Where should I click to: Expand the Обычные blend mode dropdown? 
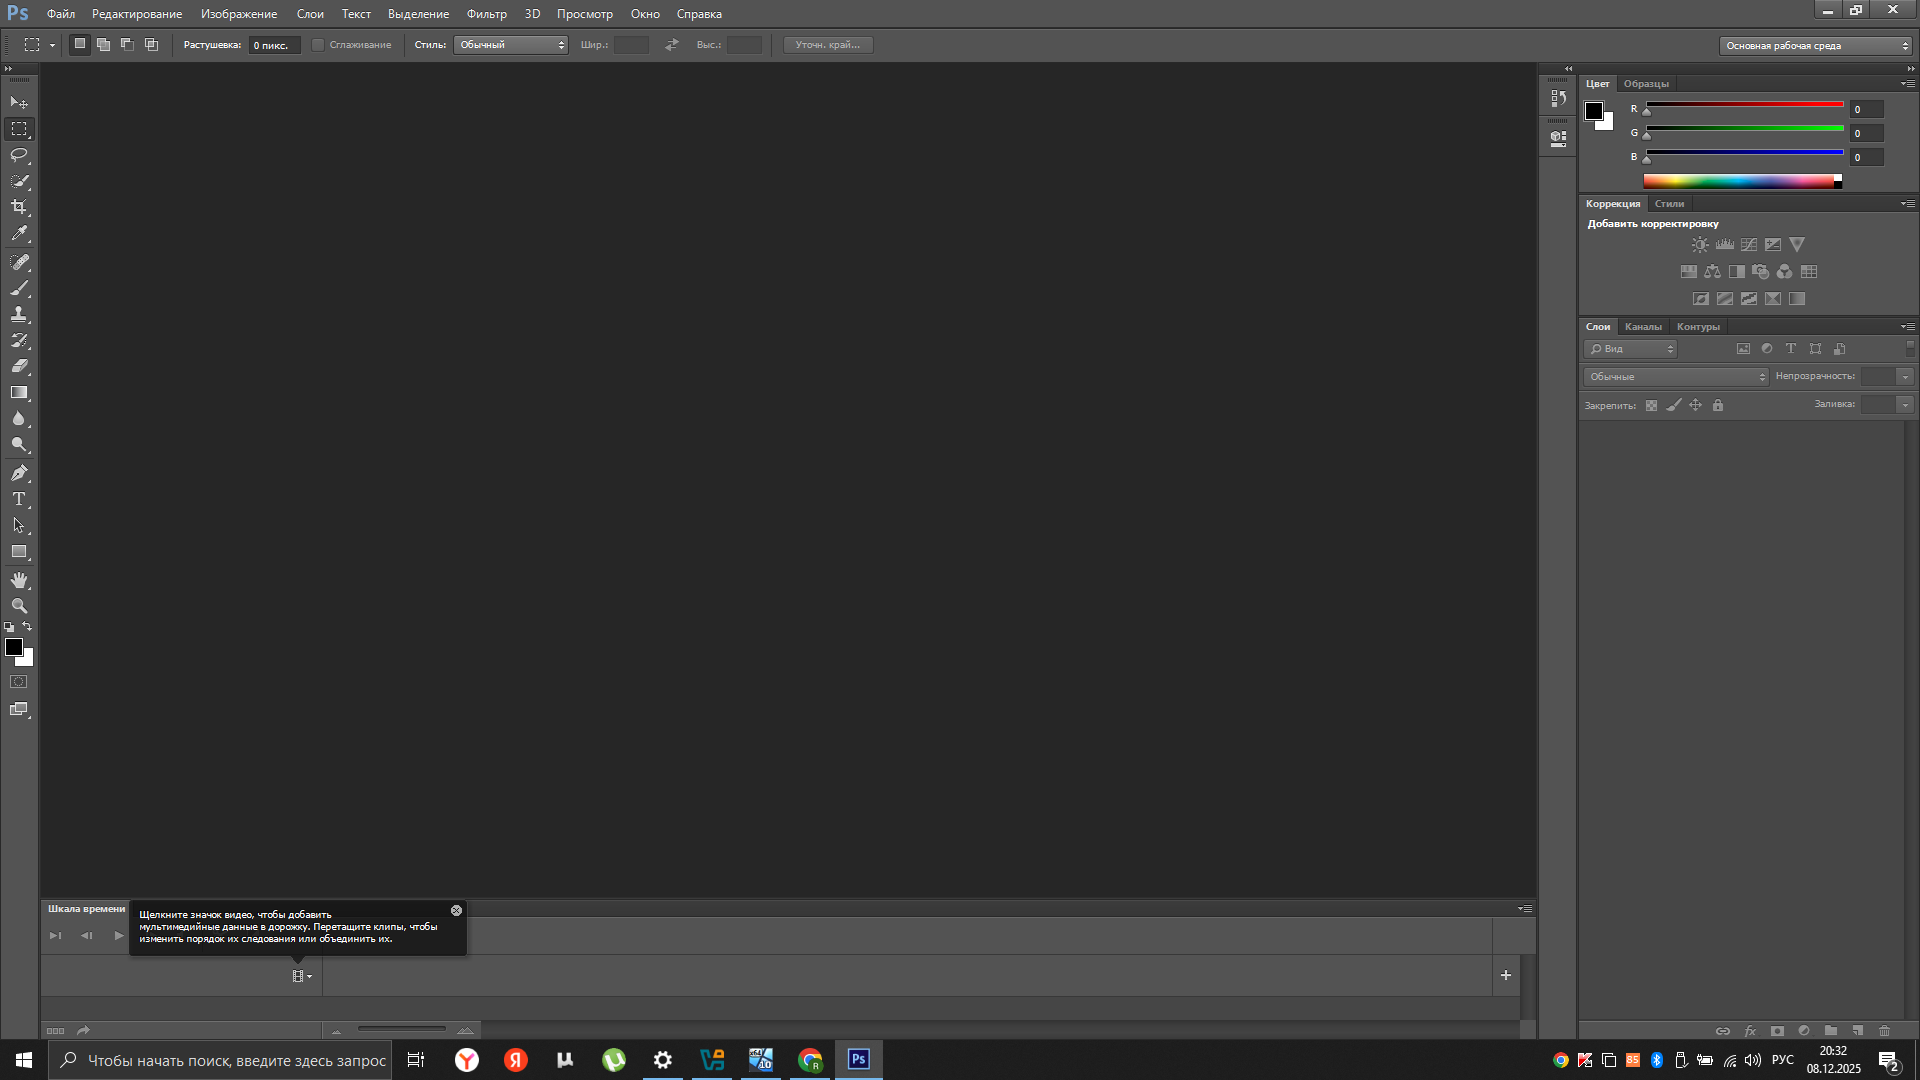click(1676, 377)
